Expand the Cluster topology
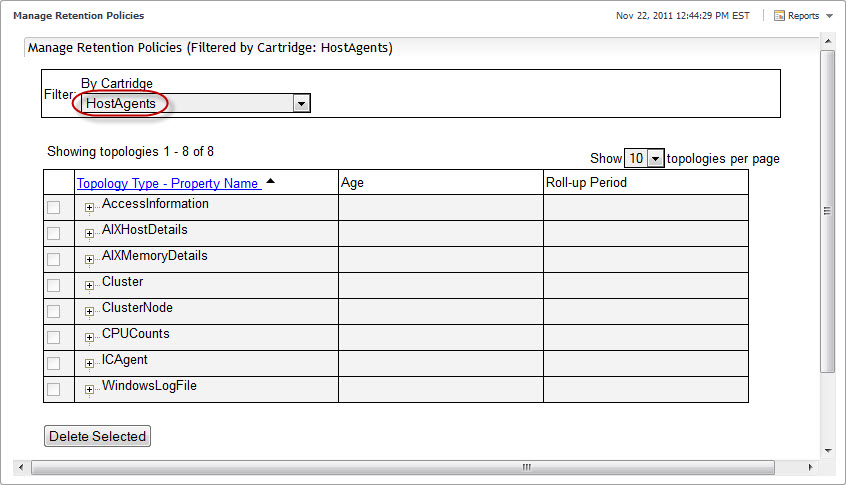 pos(89,286)
